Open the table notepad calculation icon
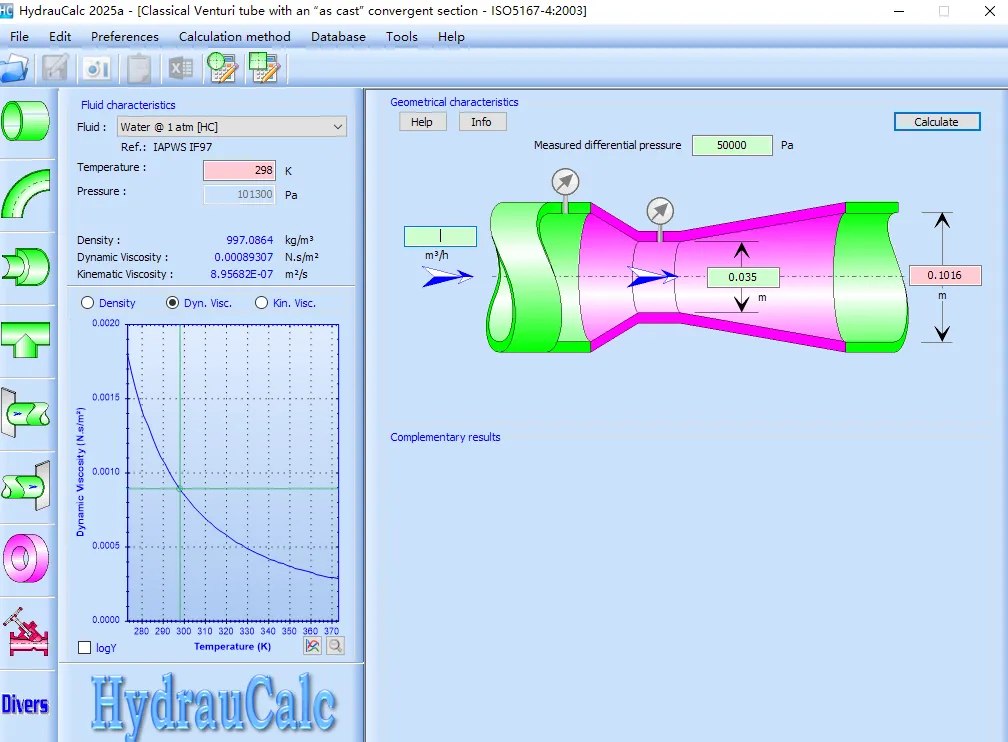The image size is (1008, 742). click(x=264, y=68)
